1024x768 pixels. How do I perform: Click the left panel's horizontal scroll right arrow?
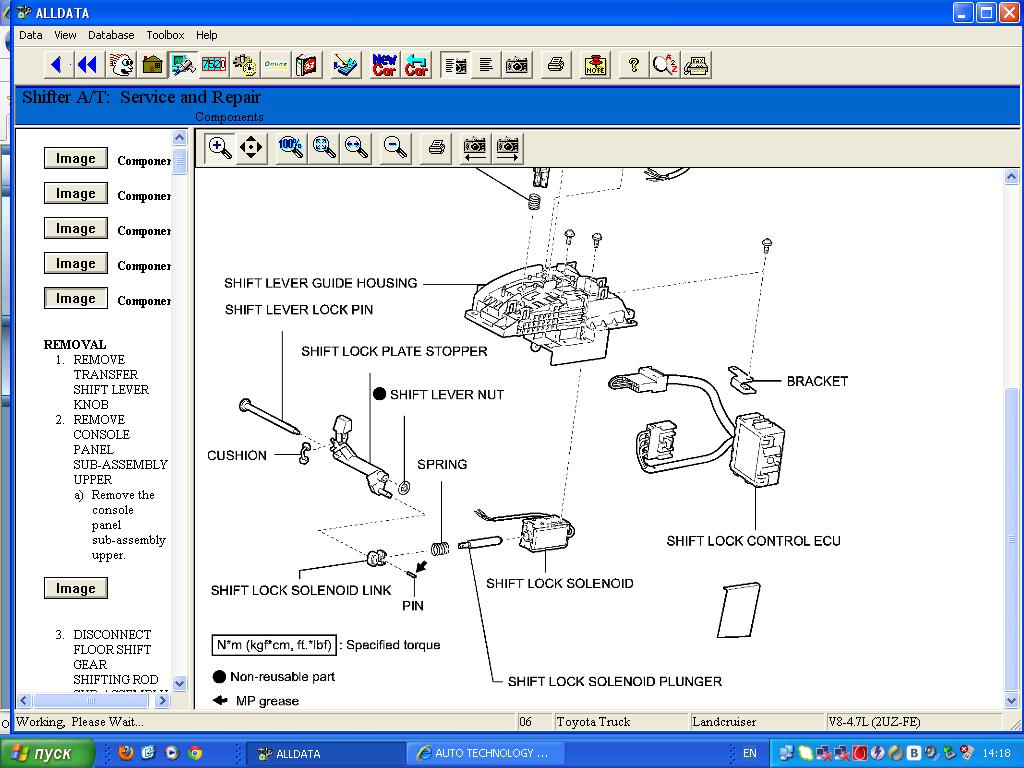coord(163,701)
